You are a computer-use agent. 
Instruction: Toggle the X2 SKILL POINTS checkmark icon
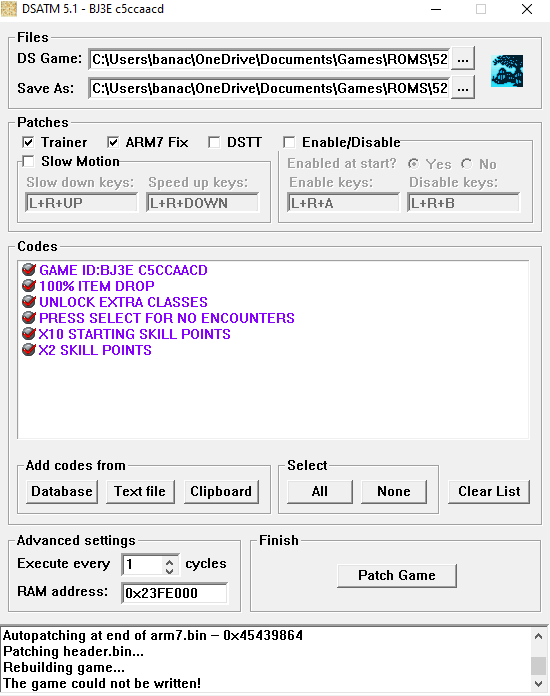29,350
